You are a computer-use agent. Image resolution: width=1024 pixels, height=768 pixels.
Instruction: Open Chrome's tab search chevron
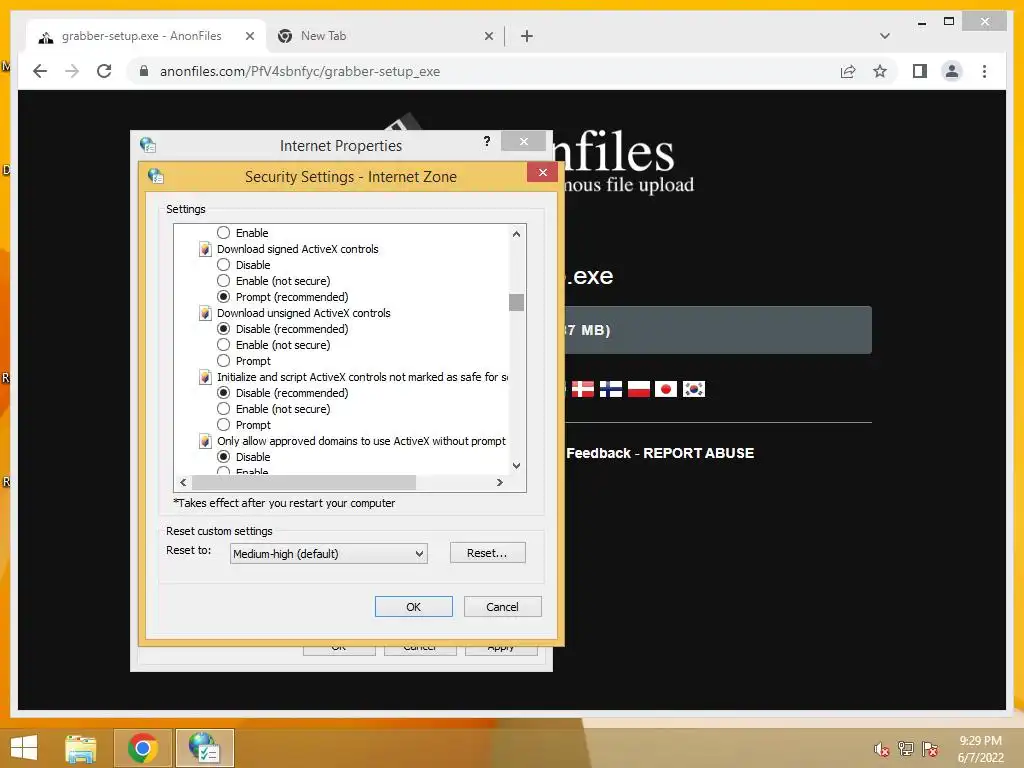pos(884,36)
